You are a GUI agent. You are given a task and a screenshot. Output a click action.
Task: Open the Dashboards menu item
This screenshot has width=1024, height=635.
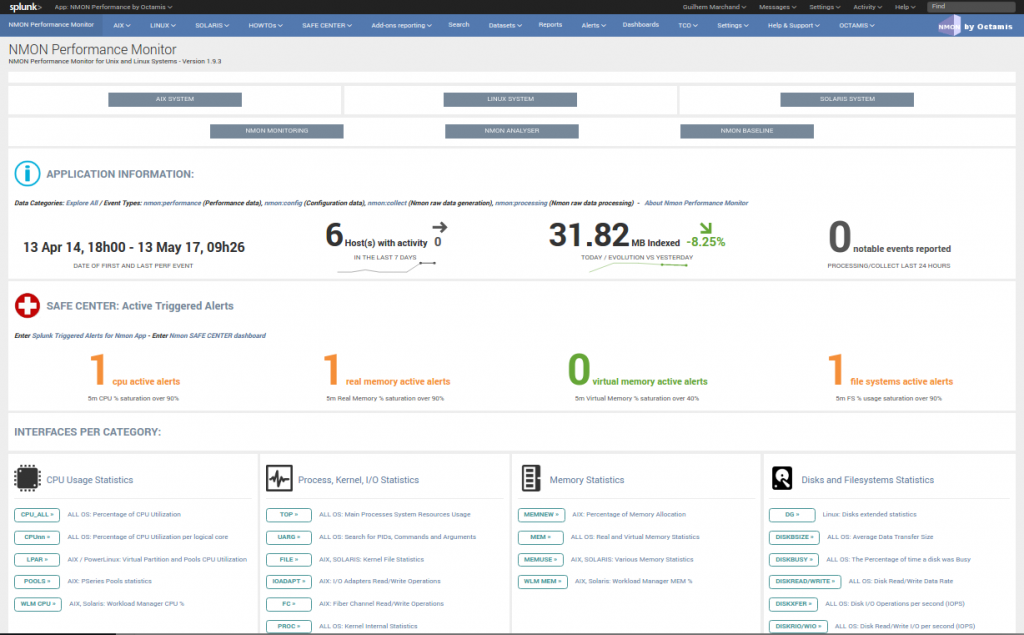tap(641, 25)
